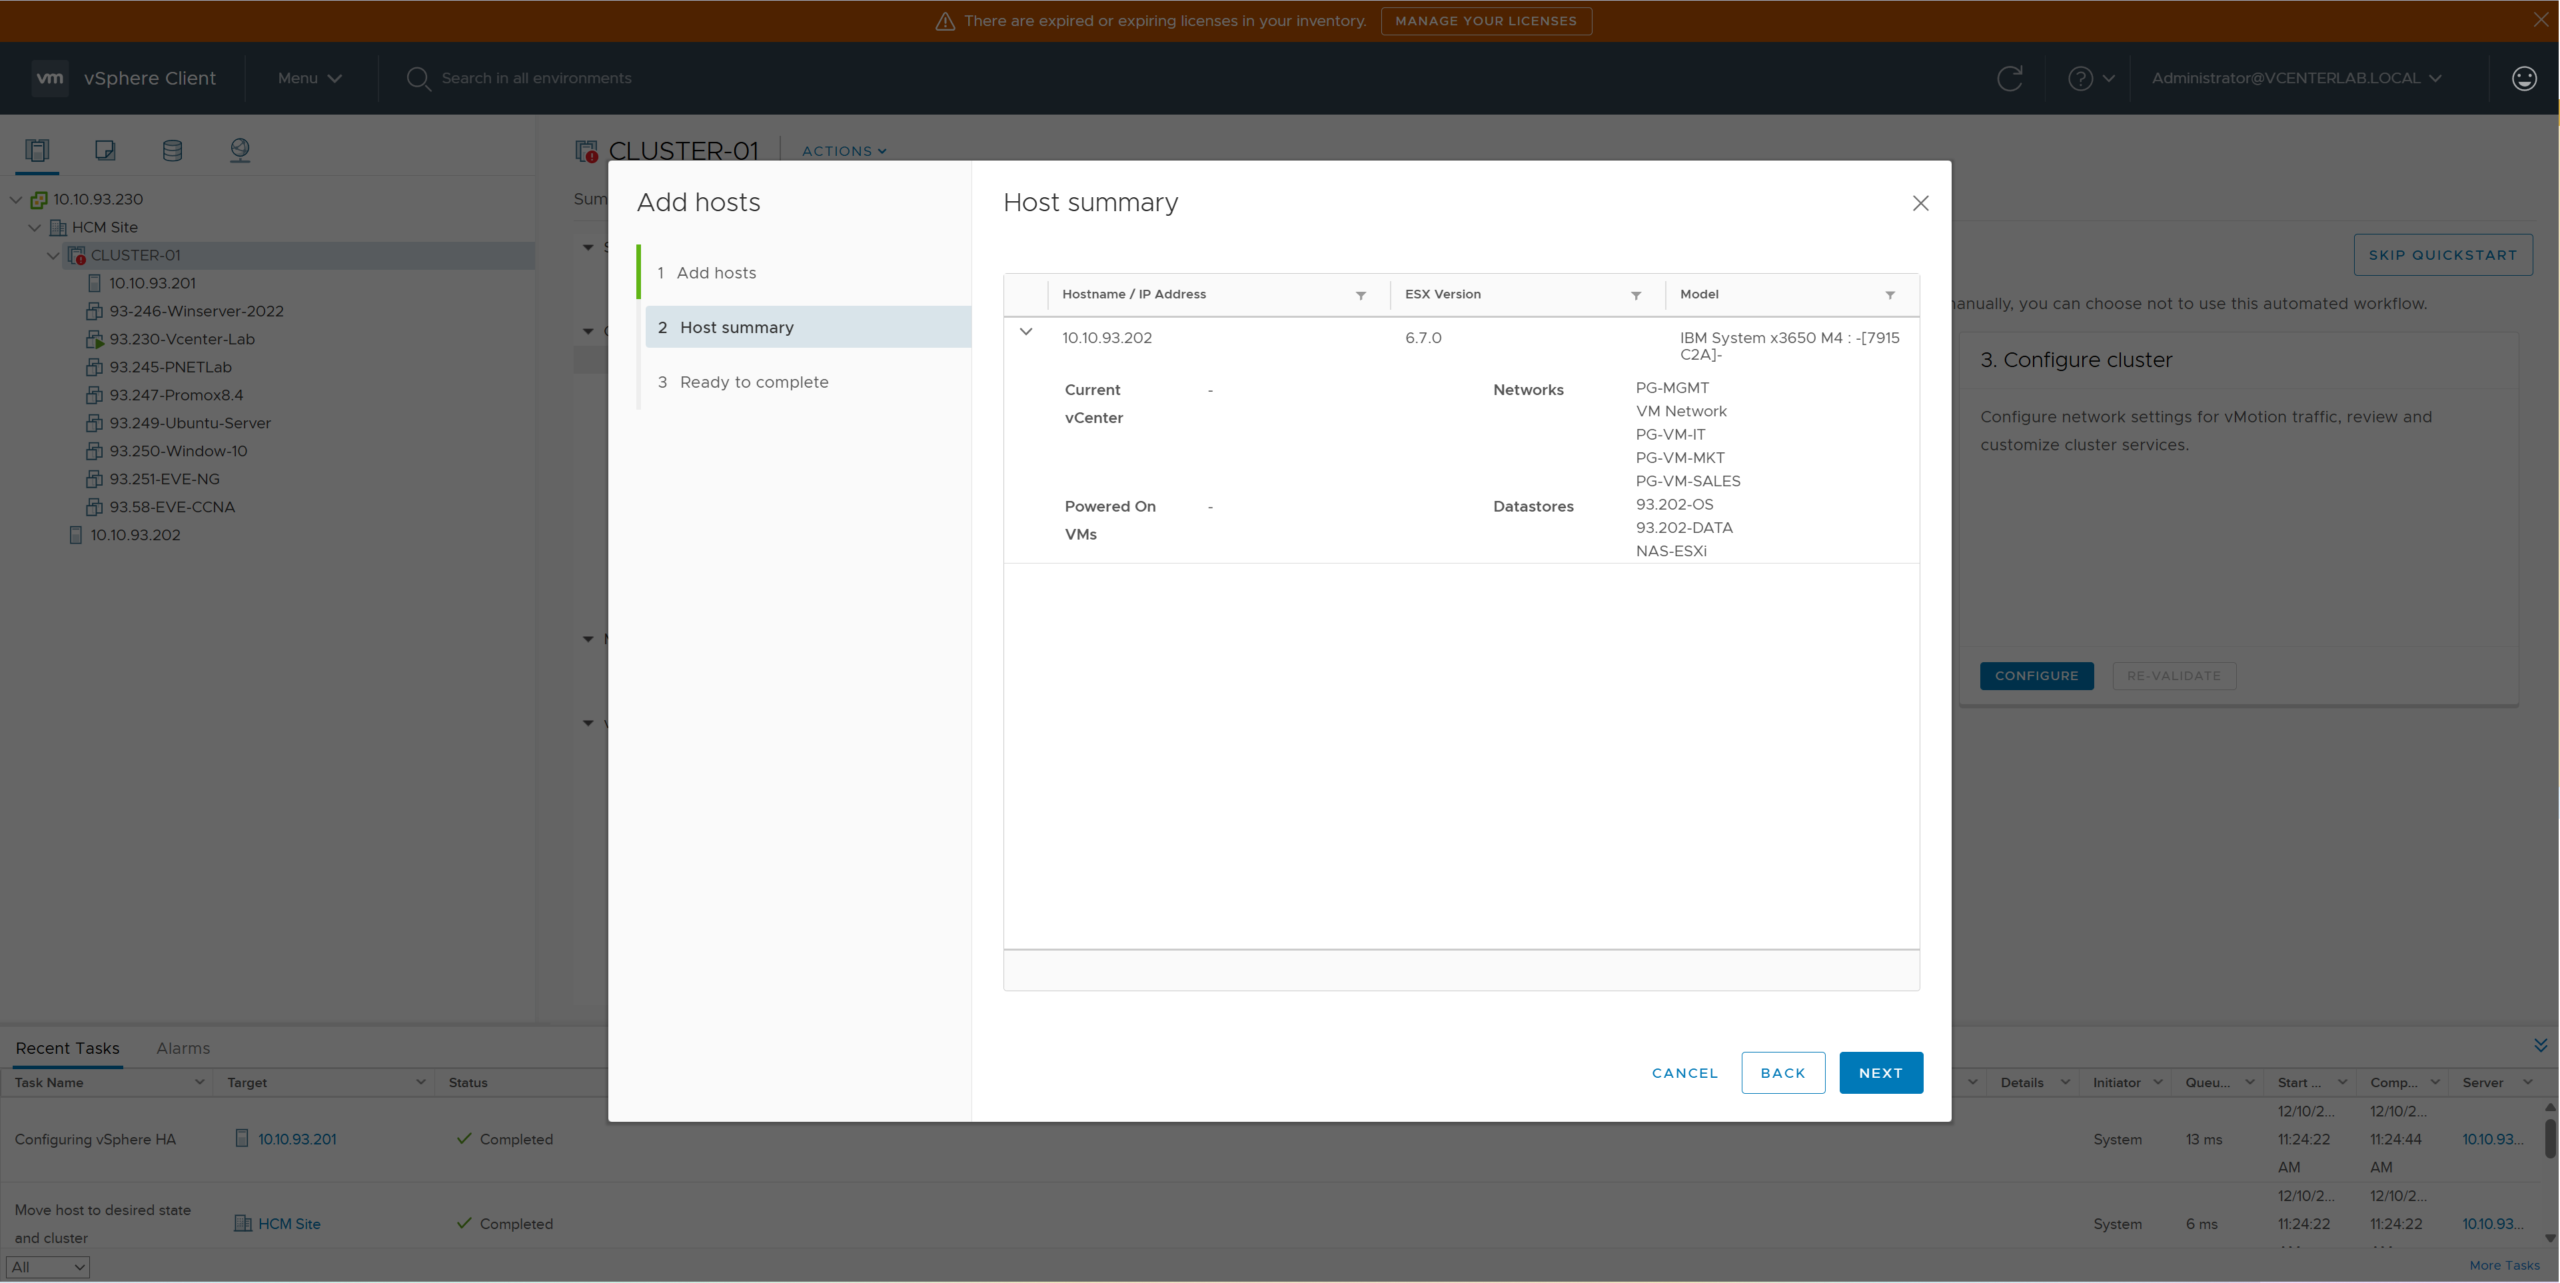
Task: Open Networking inventory view icon
Action: [x=240, y=150]
